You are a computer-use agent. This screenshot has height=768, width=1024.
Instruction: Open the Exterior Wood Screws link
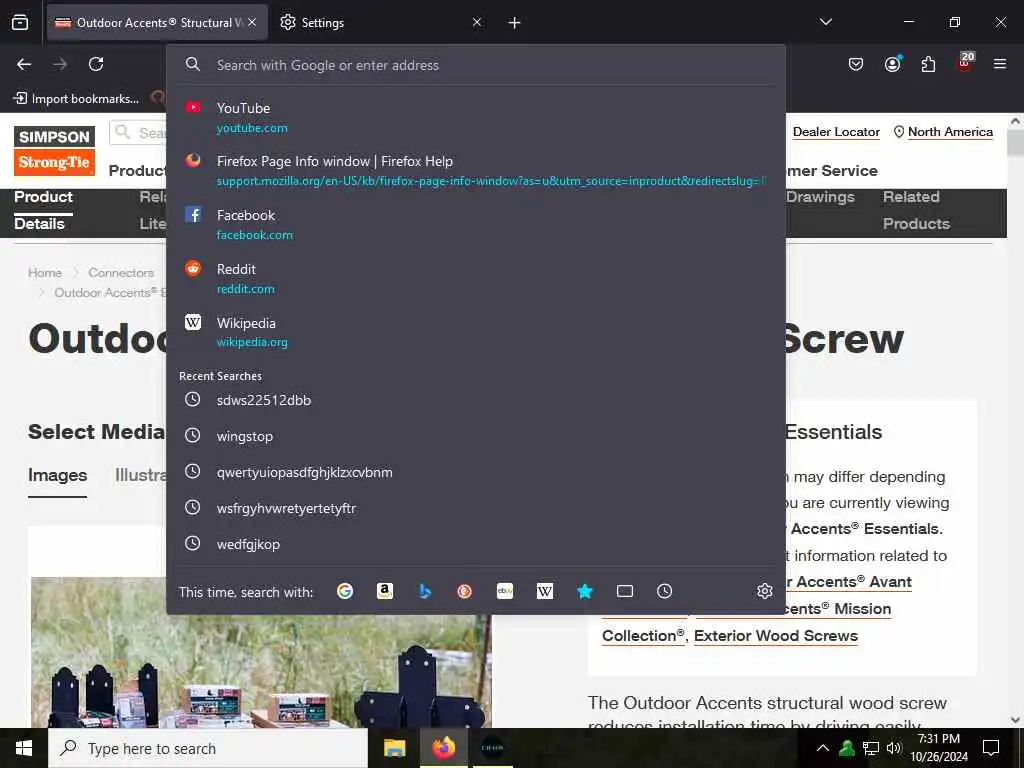coord(776,635)
